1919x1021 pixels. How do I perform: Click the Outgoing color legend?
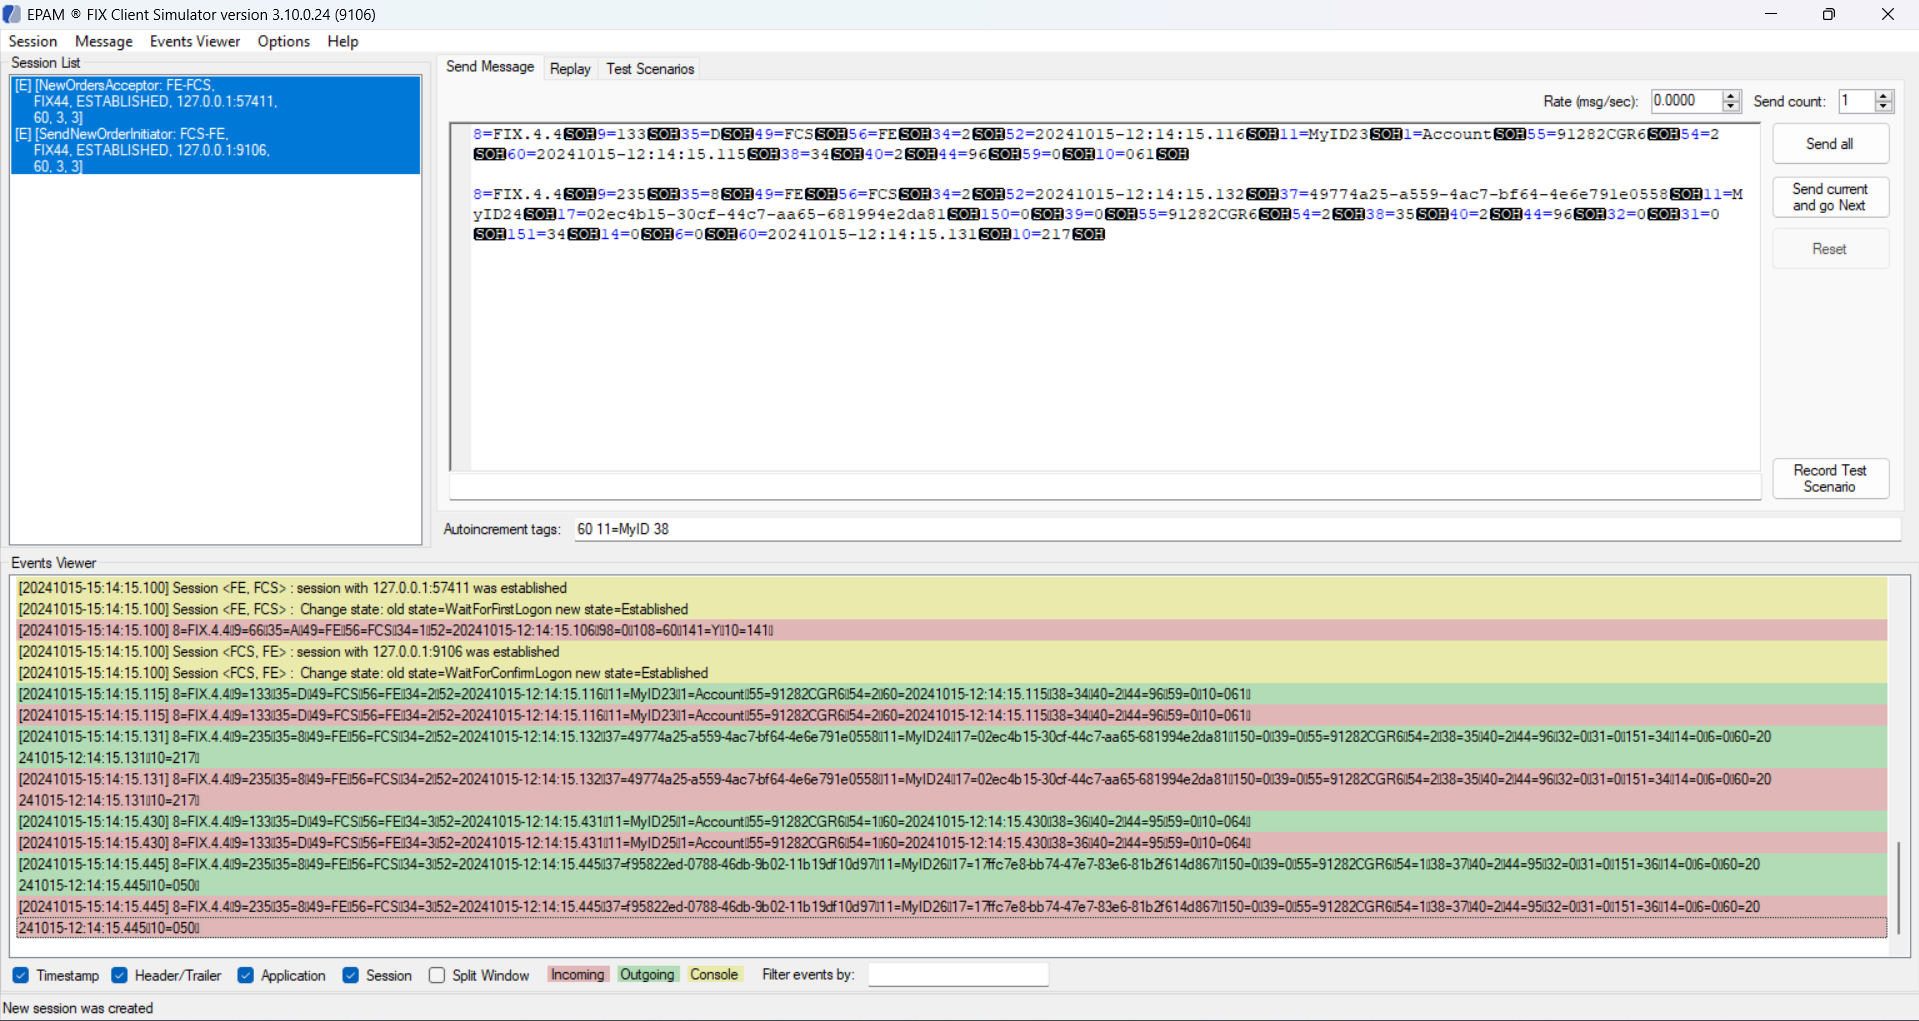coord(647,974)
